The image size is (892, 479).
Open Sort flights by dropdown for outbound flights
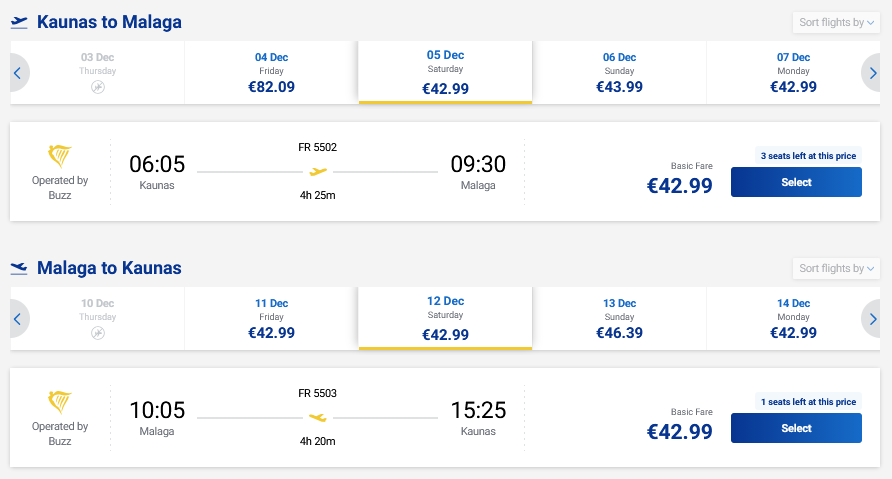(x=836, y=23)
